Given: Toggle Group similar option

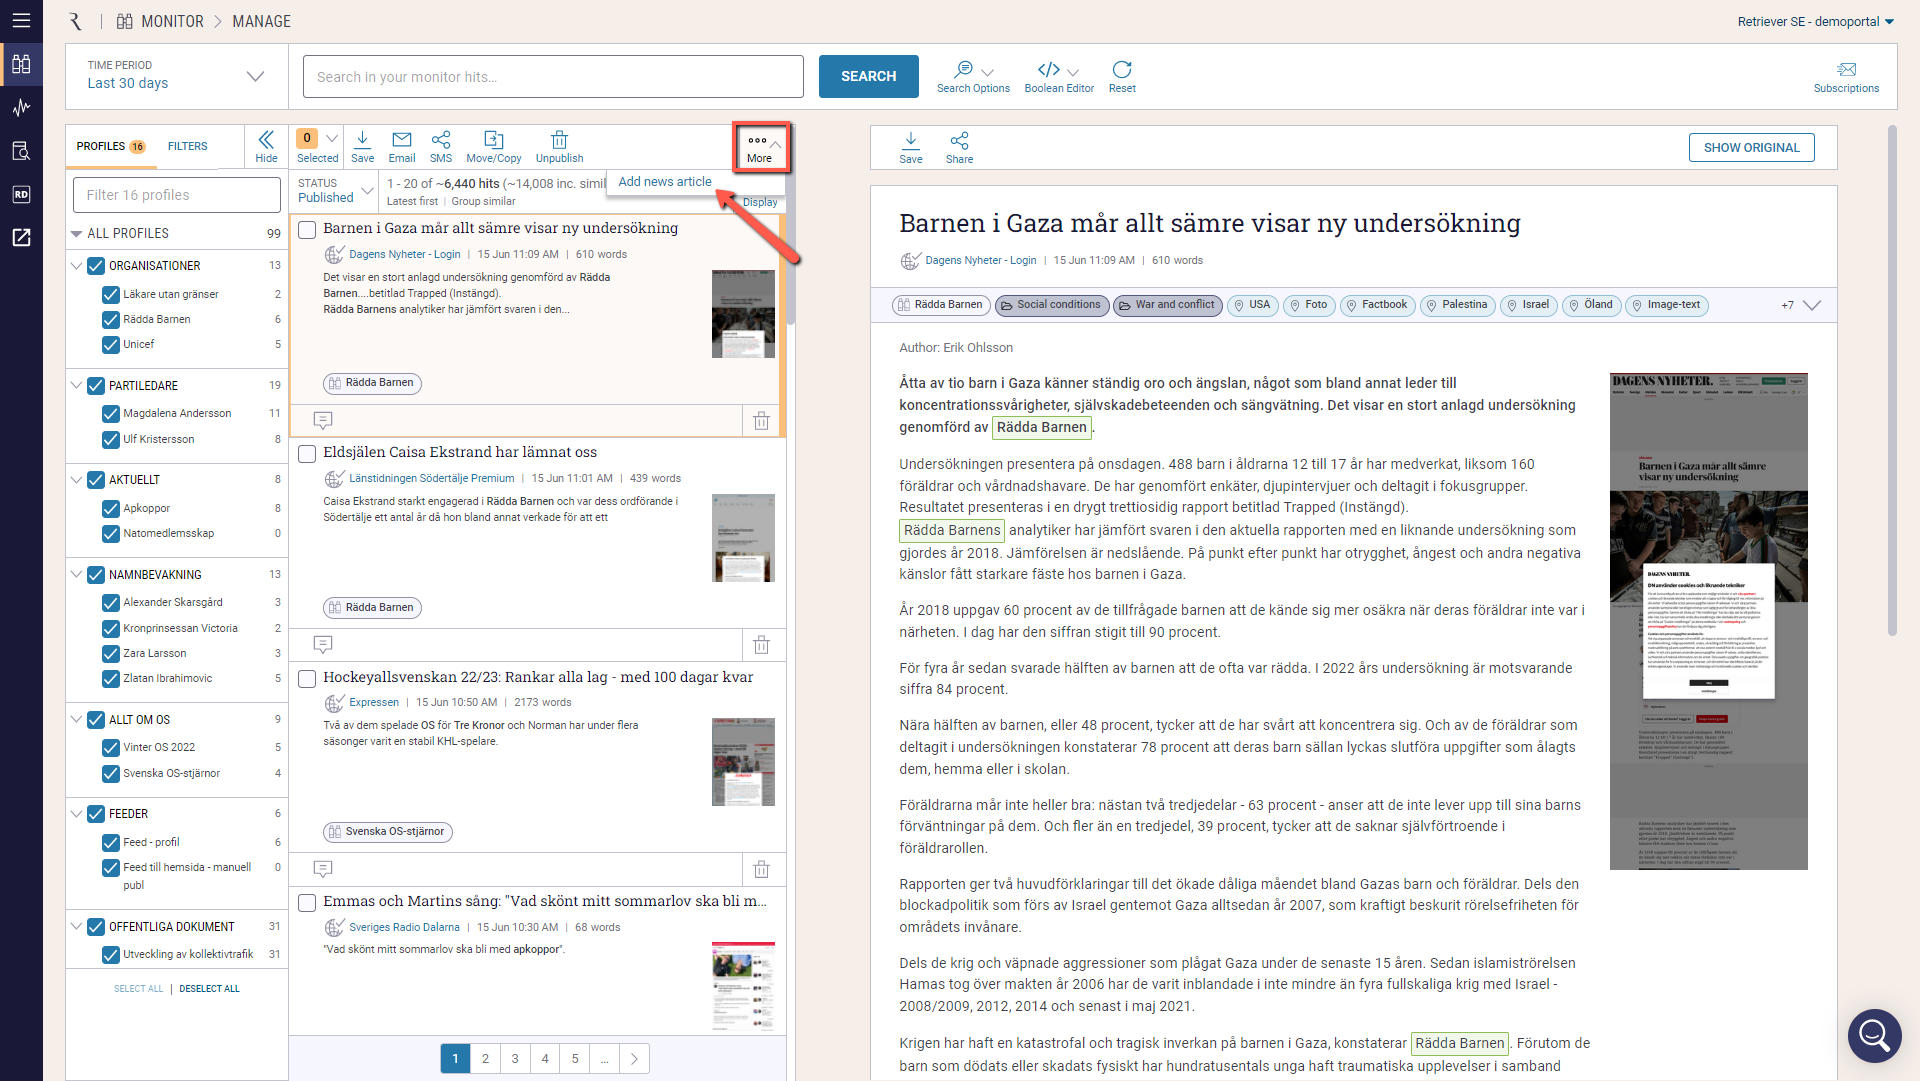Looking at the screenshot, I should pos(483,201).
